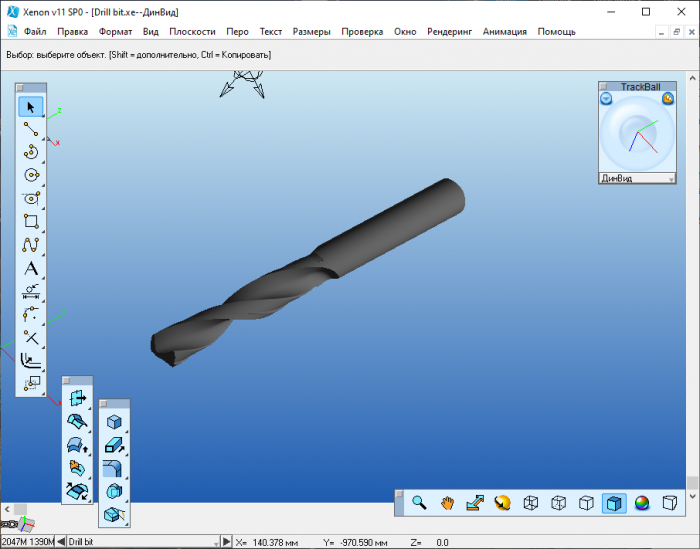Screen dimensions: 700x549
Task: Click the zoom magnifier icon
Action: [x=420, y=503]
